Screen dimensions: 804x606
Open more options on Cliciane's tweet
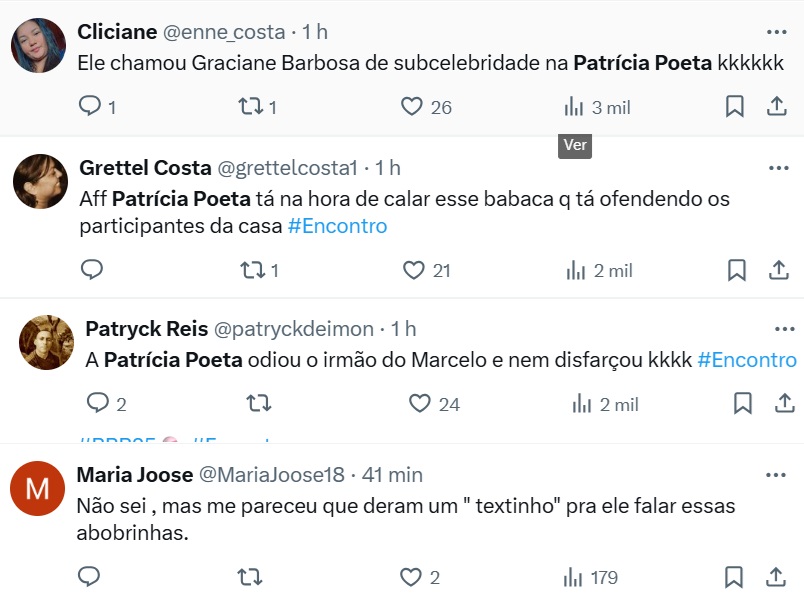click(x=777, y=32)
